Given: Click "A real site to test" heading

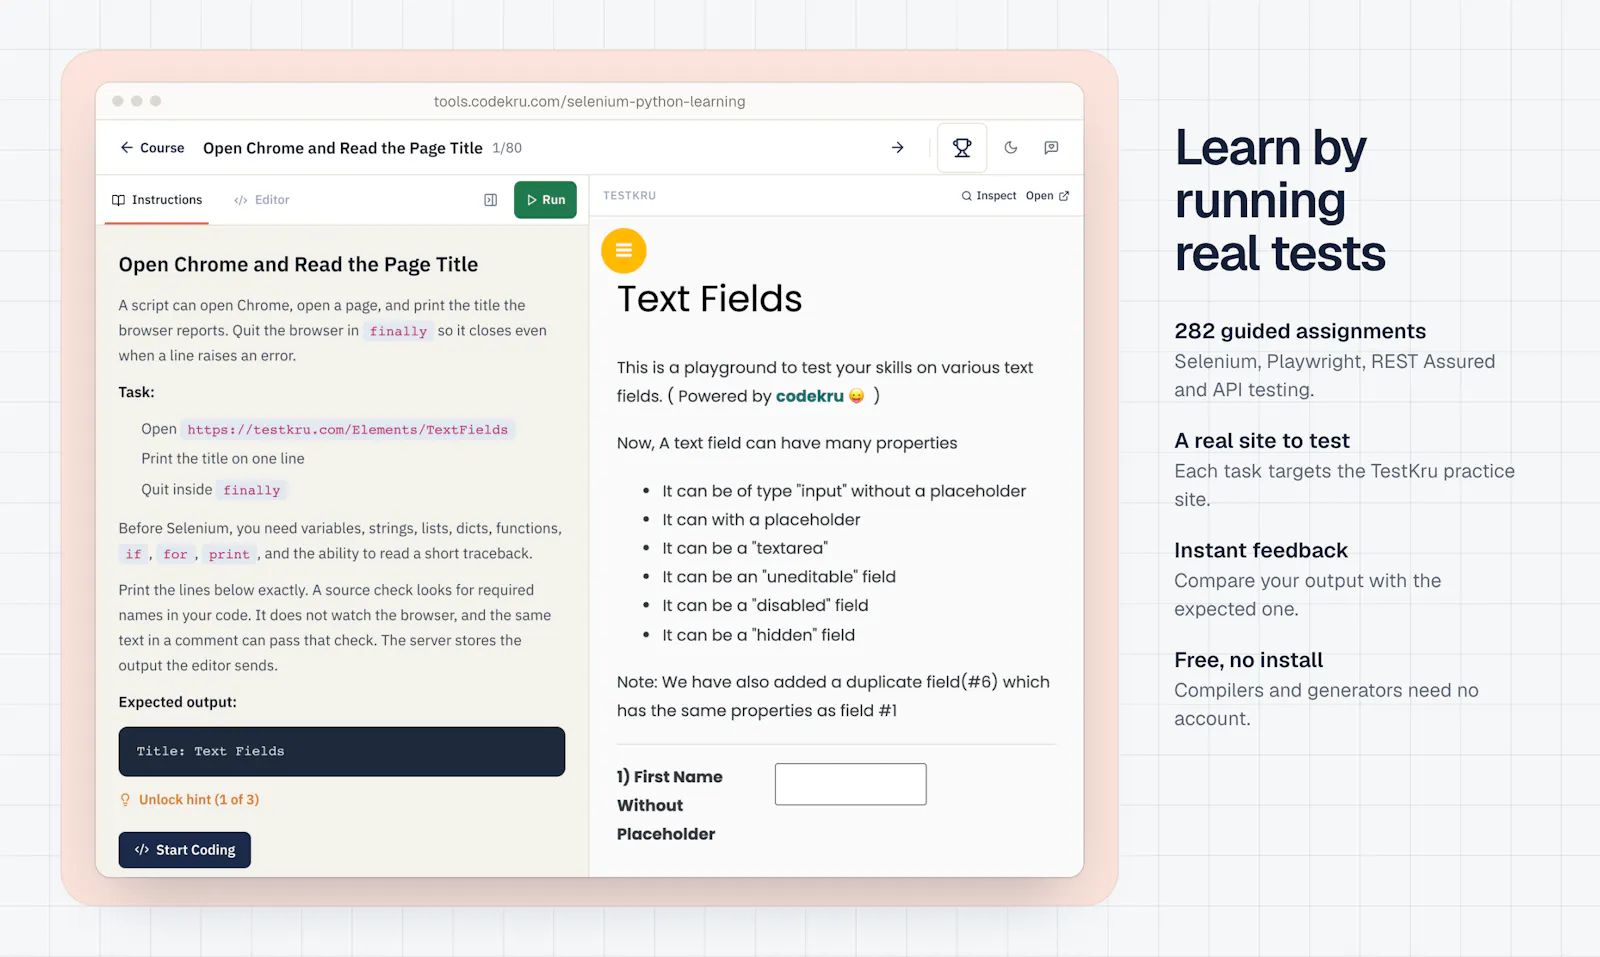Looking at the screenshot, I should pyautogui.click(x=1262, y=441).
